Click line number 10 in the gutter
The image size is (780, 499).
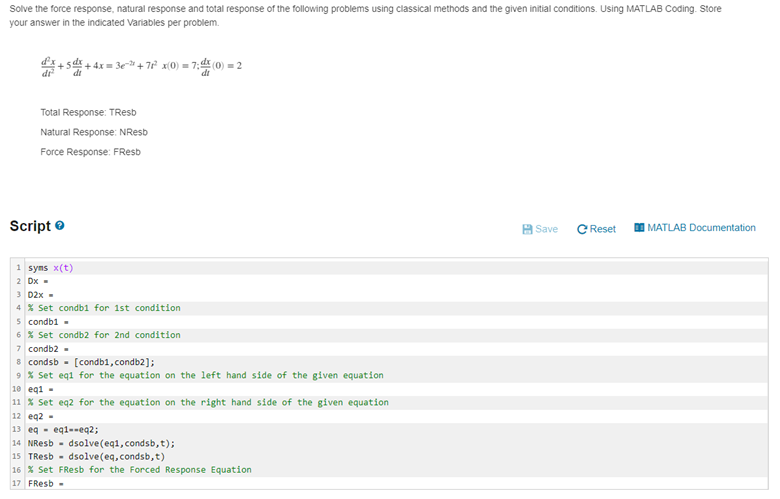click(x=17, y=389)
